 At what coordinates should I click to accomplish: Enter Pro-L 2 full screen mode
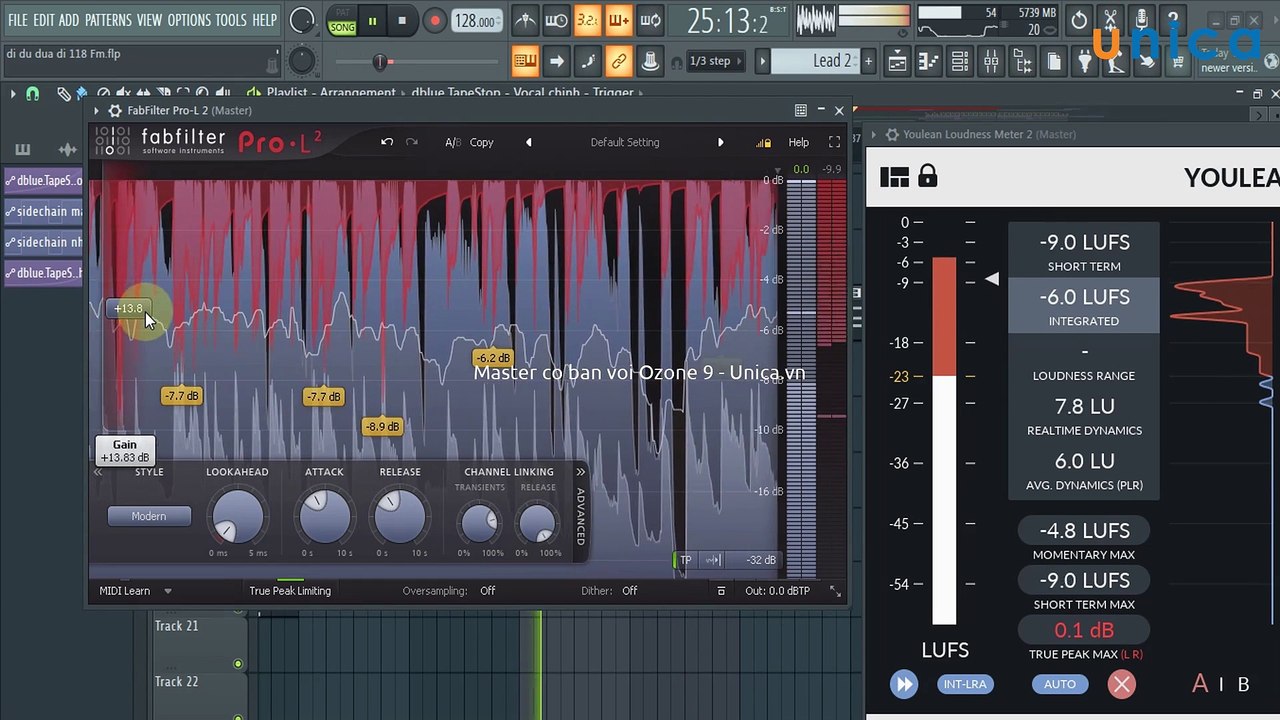pos(834,142)
